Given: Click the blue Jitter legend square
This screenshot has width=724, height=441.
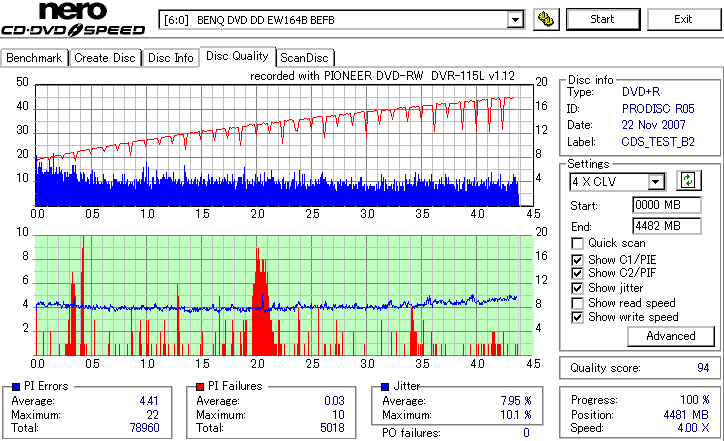Looking at the screenshot, I should click(385, 387).
